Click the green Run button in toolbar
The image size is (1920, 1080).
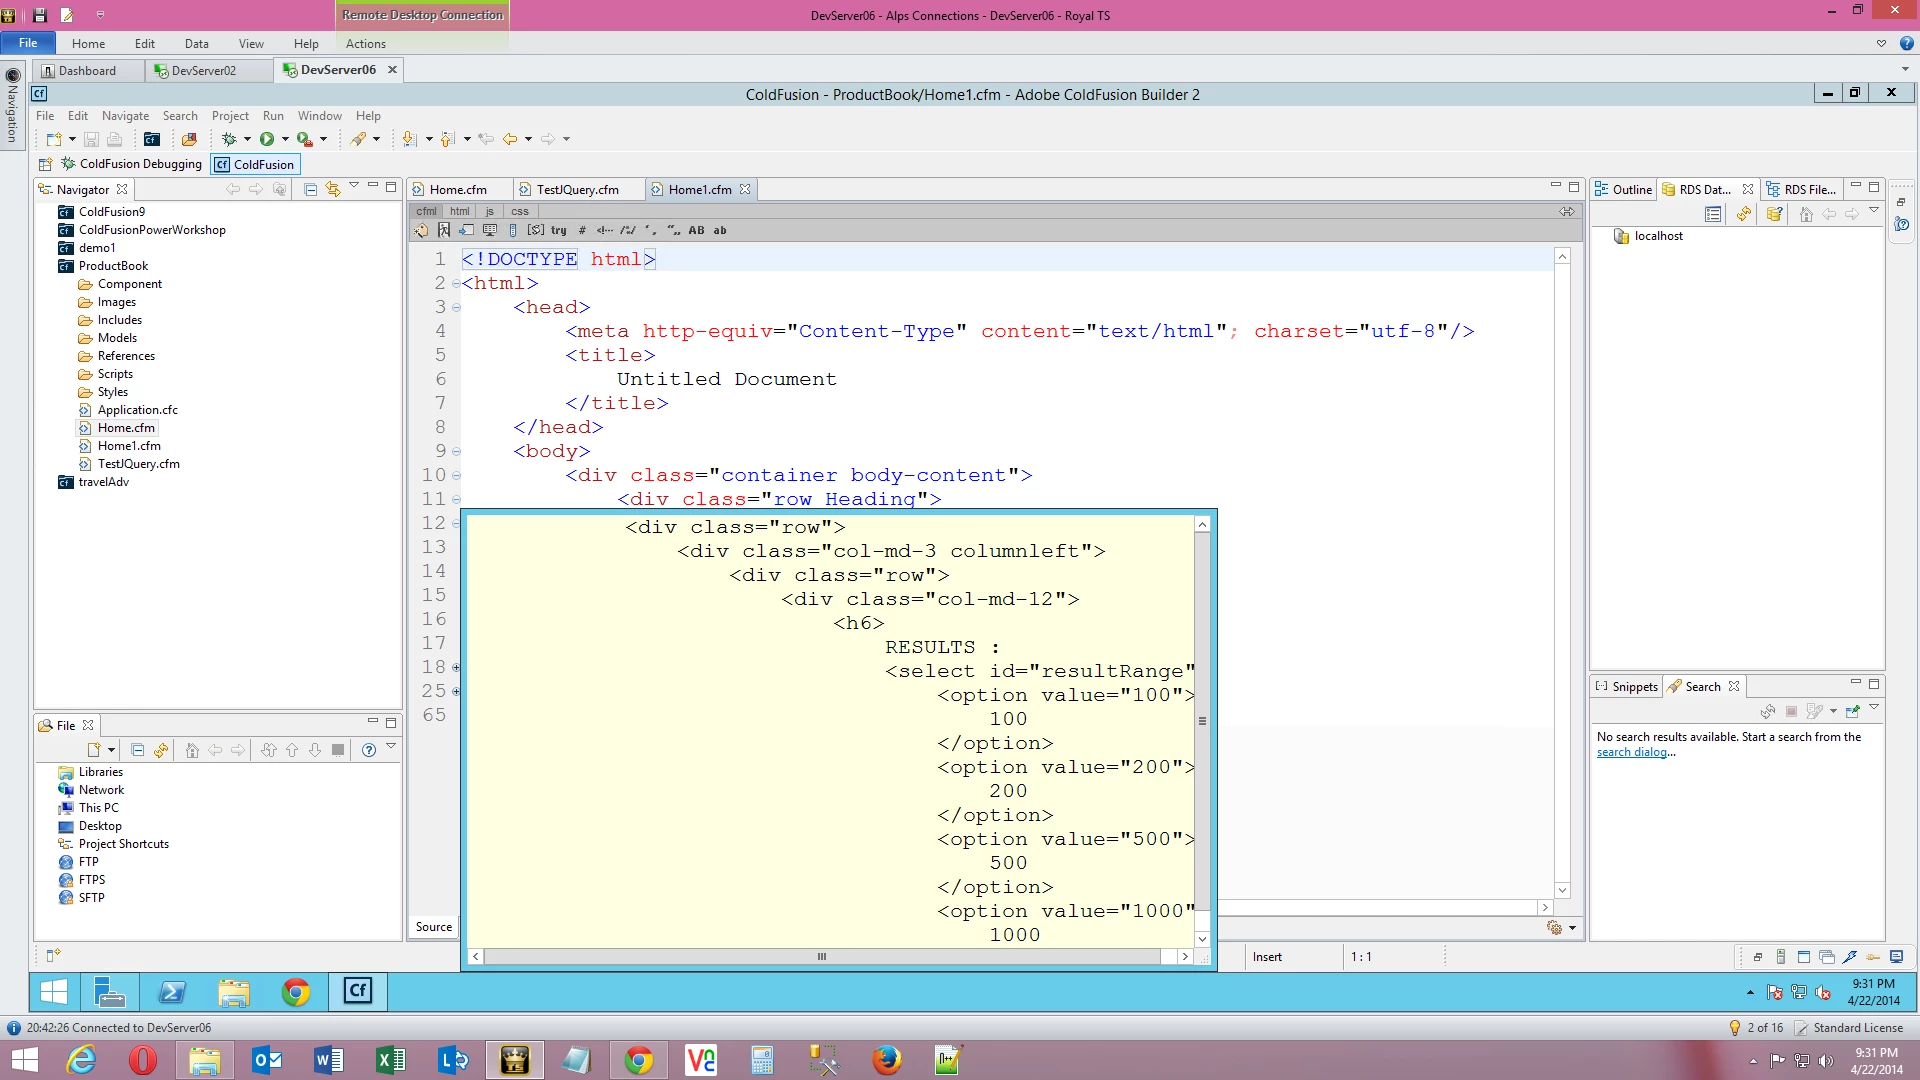pyautogui.click(x=267, y=139)
